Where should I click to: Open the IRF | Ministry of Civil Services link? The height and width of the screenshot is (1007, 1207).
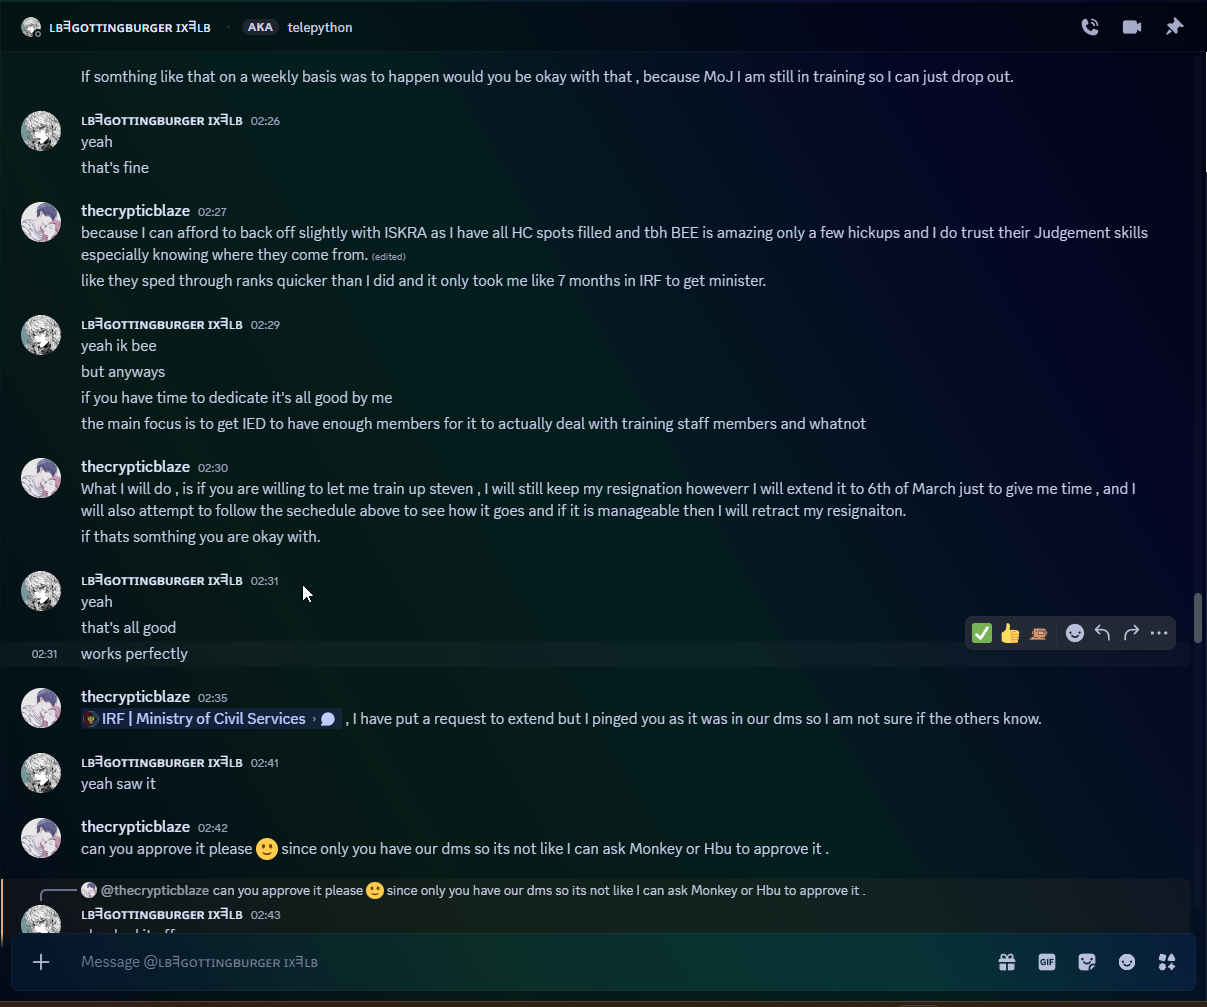click(x=203, y=719)
